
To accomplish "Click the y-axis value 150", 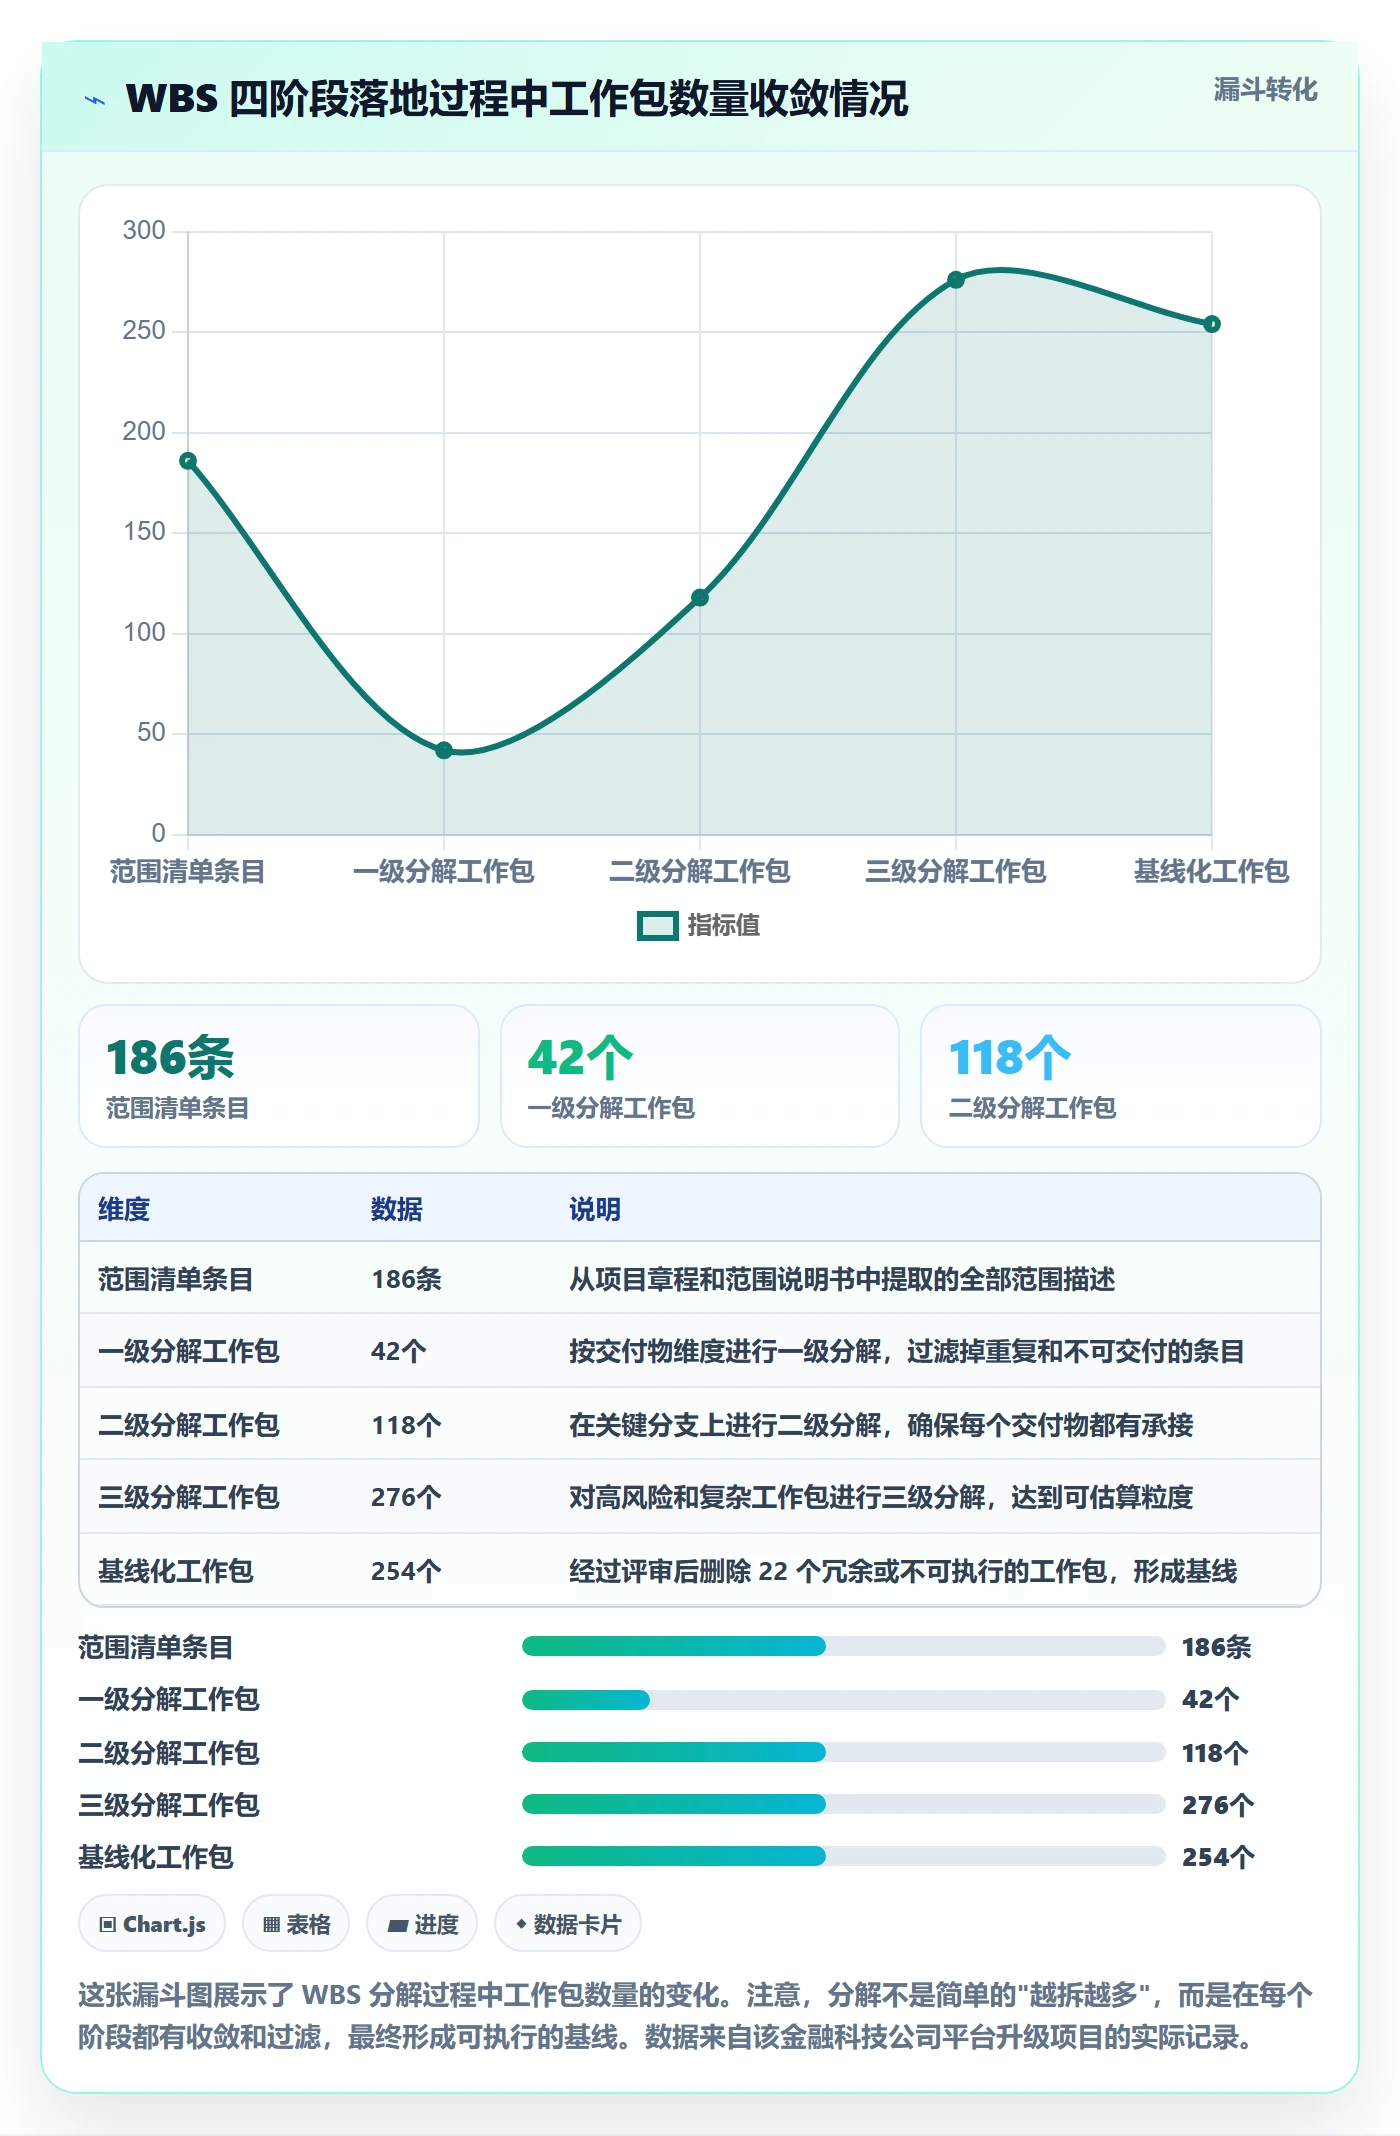I will coord(144,532).
